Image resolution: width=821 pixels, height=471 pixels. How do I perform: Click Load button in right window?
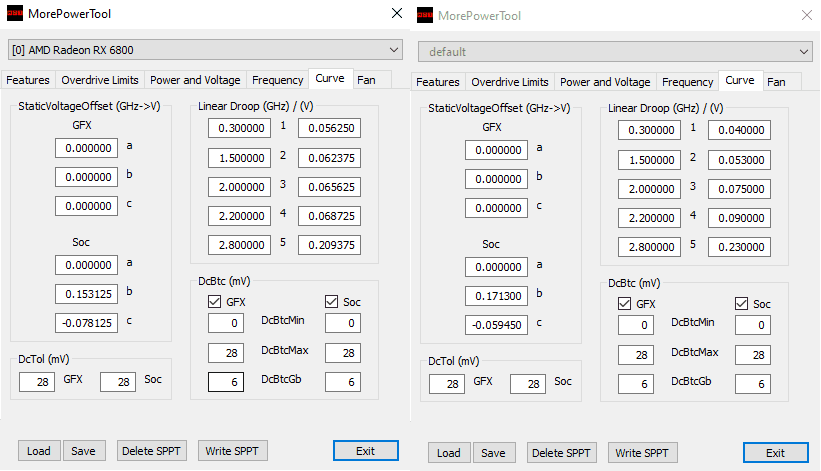[449, 453]
